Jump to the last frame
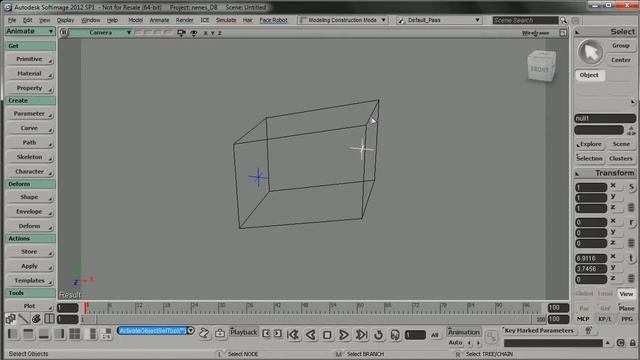The image size is (640, 360). [x=361, y=335]
